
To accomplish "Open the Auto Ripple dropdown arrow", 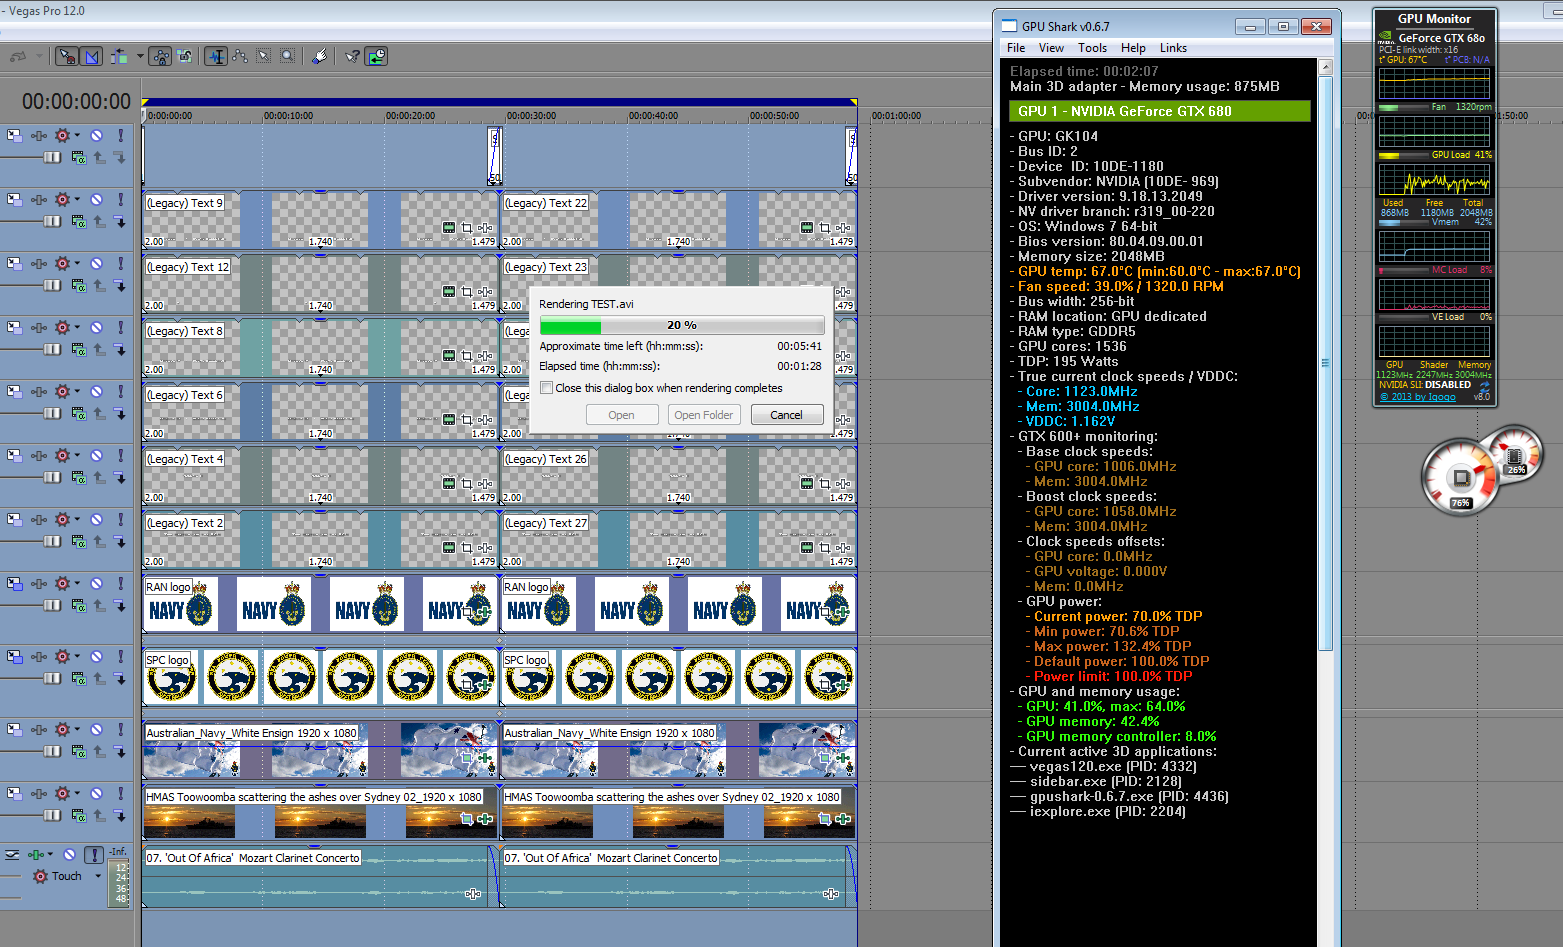I will (x=140, y=57).
